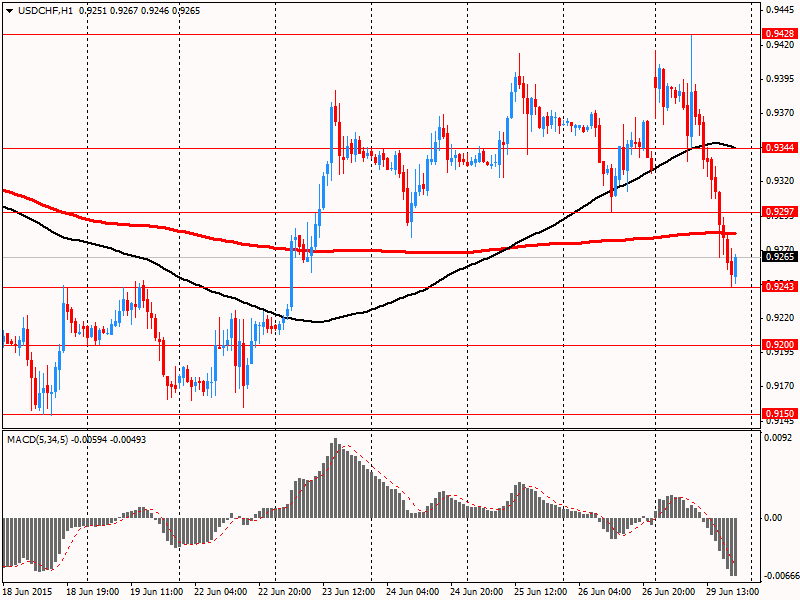Select the USDCHF,H1 symbol title text
The height and width of the screenshot is (600, 800).
click(45, 11)
